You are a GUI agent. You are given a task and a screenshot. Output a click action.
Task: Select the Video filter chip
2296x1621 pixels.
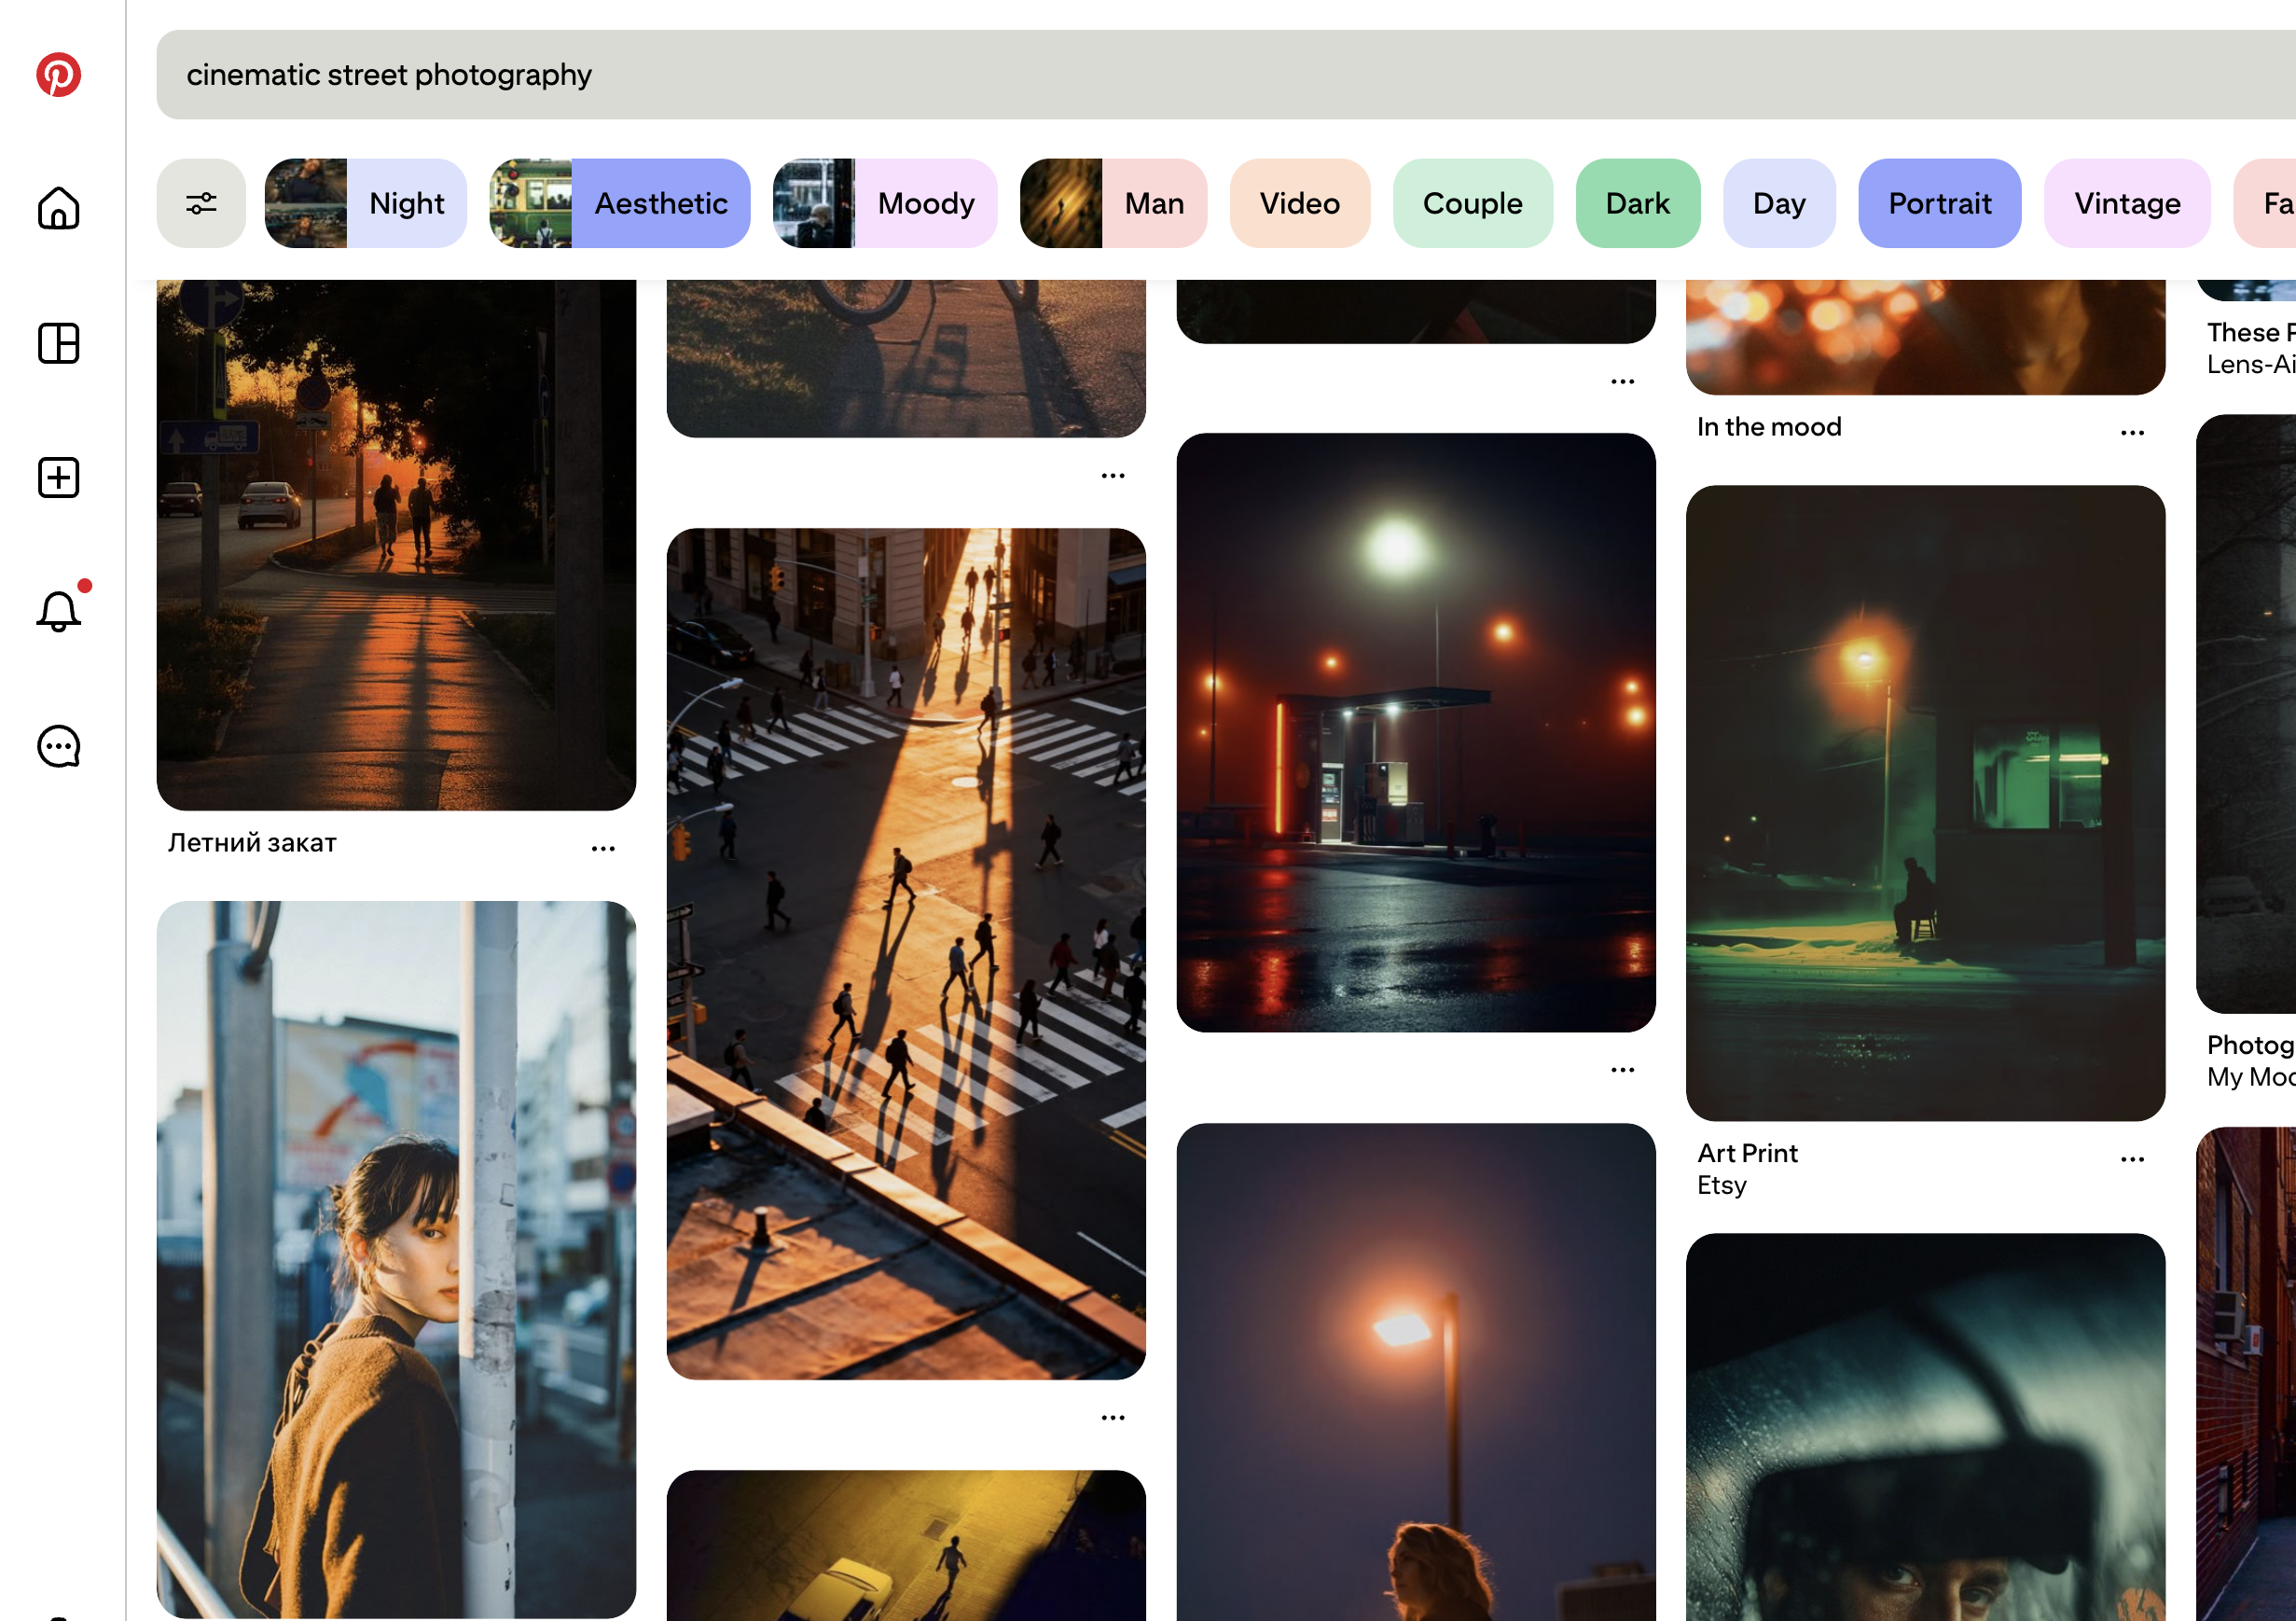coord(1300,203)
